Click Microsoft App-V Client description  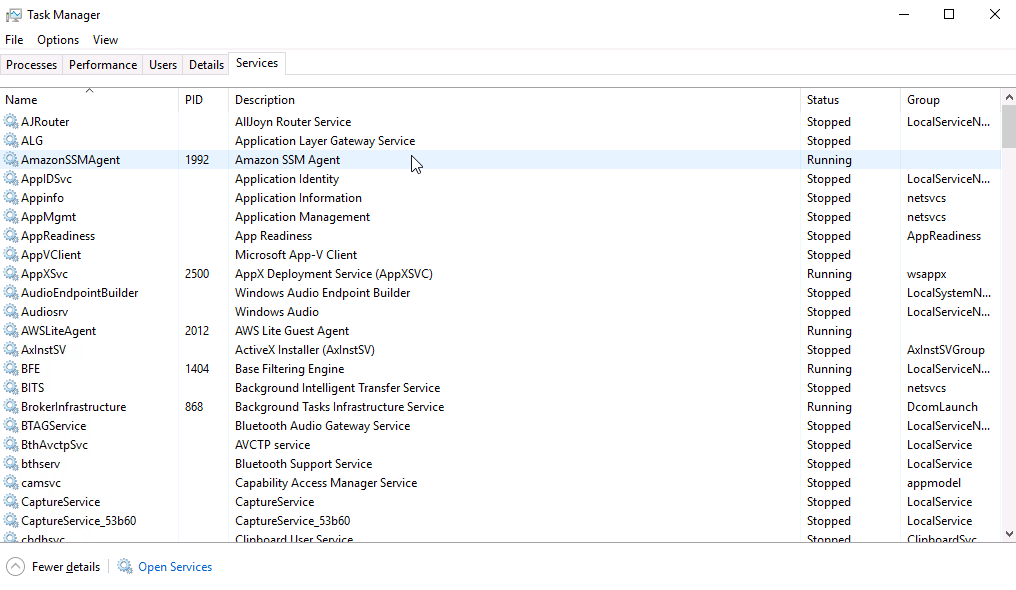coord(295,255)
